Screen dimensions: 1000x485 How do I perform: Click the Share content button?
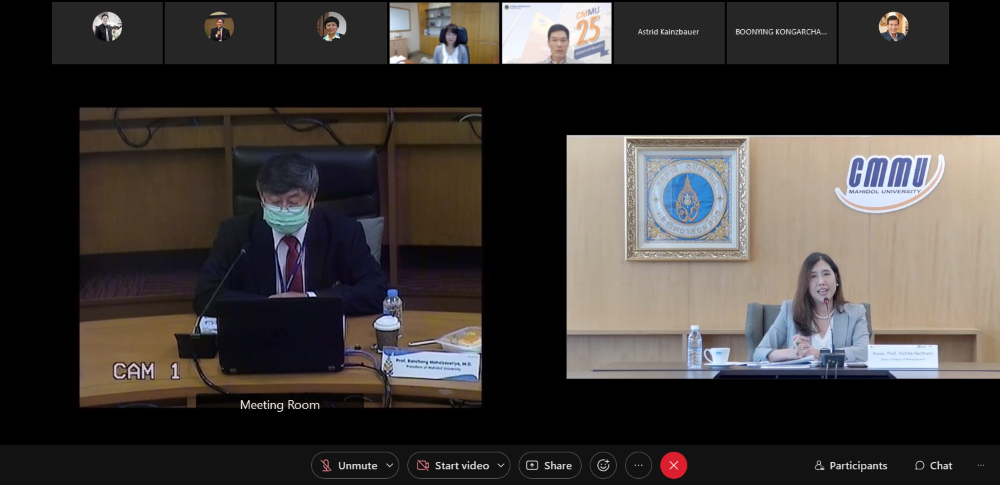549,466
